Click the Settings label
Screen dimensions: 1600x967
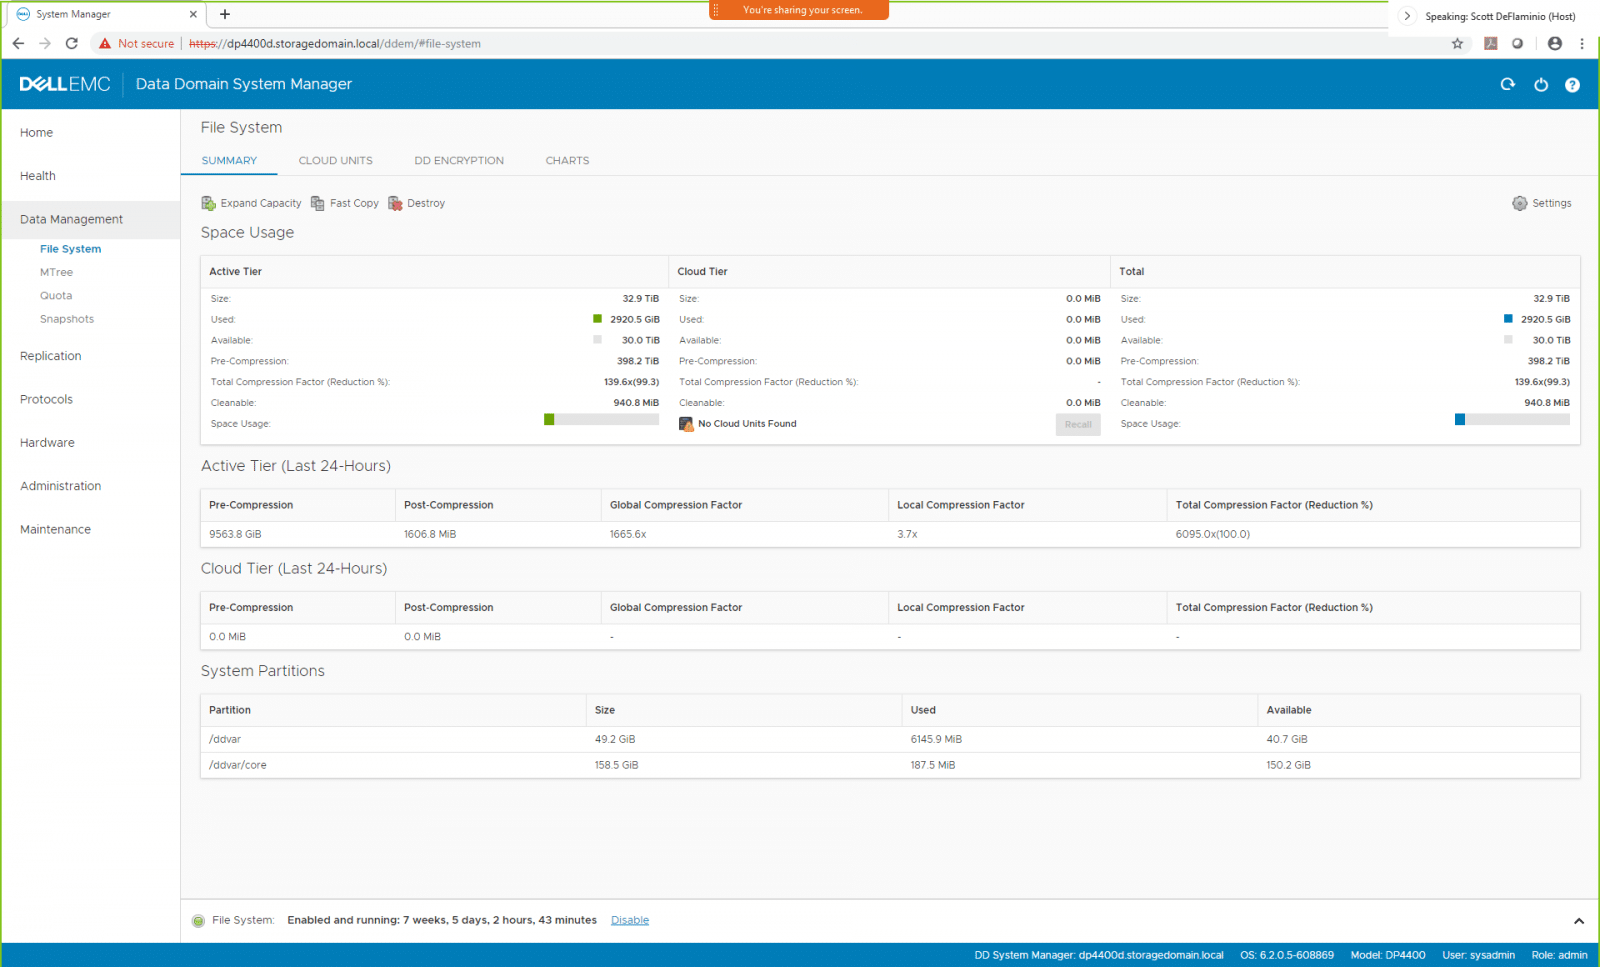coord(1552,203)
